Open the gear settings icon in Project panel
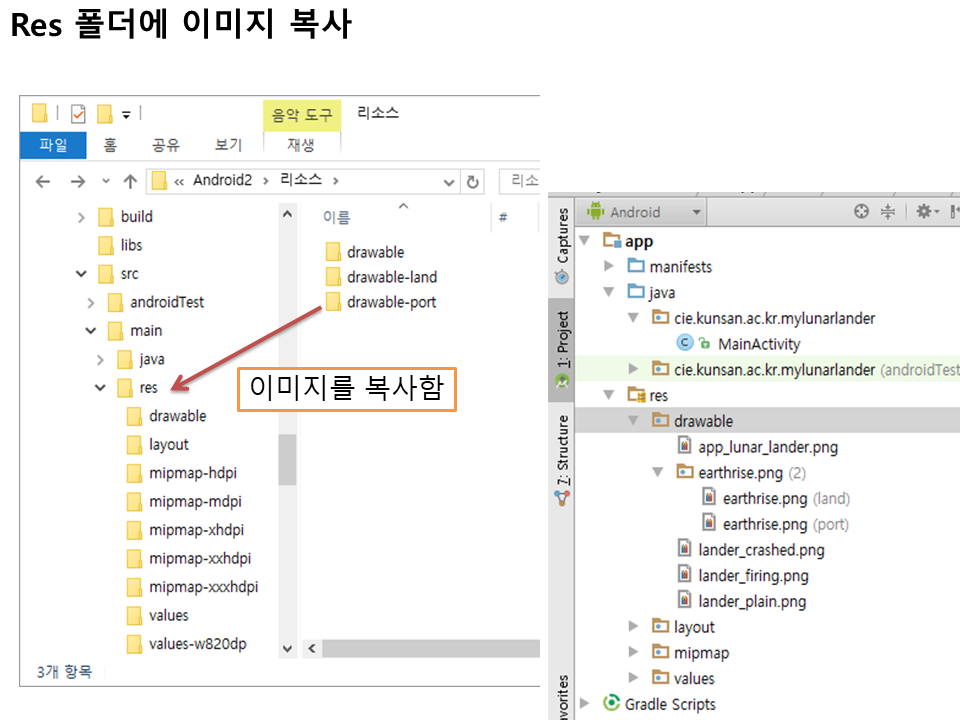The width and height of the screenshot is (960, 720). pos(923,212)
